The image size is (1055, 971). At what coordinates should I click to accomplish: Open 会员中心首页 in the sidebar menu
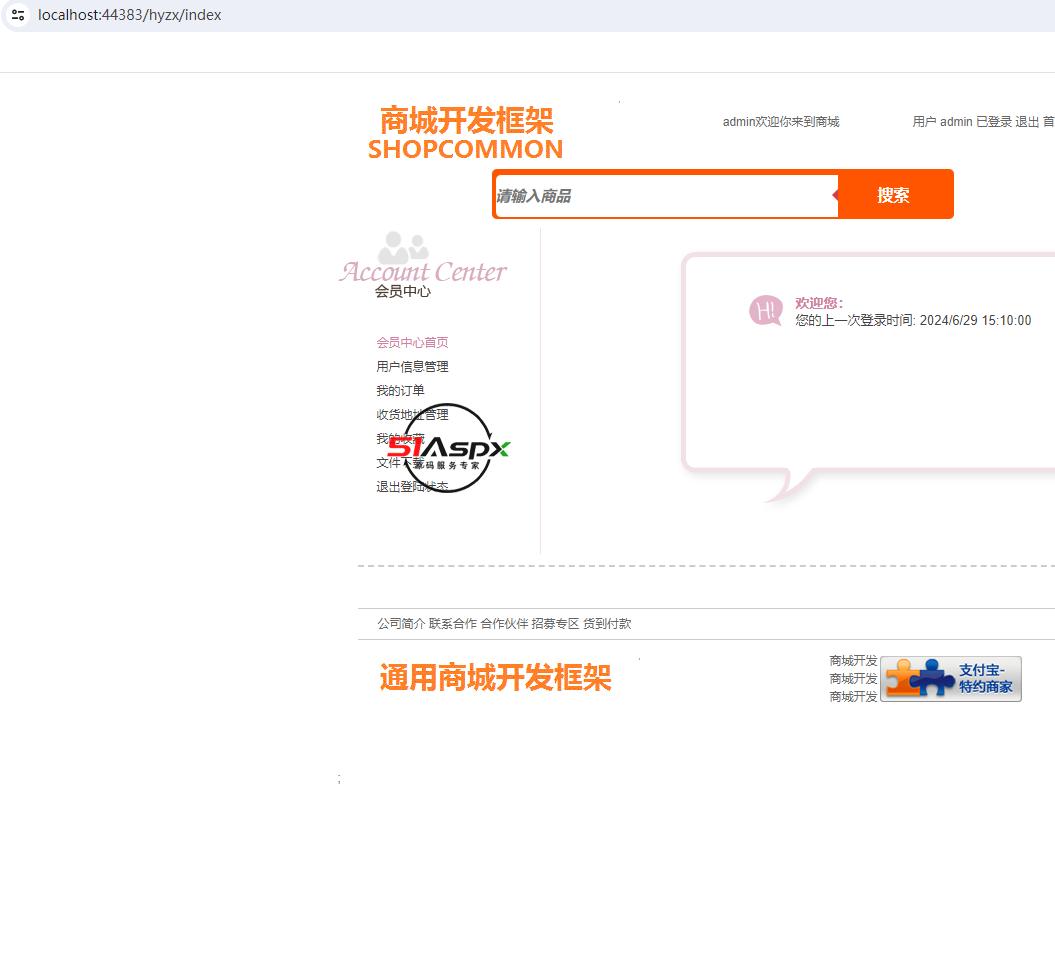tap(412, 343)
